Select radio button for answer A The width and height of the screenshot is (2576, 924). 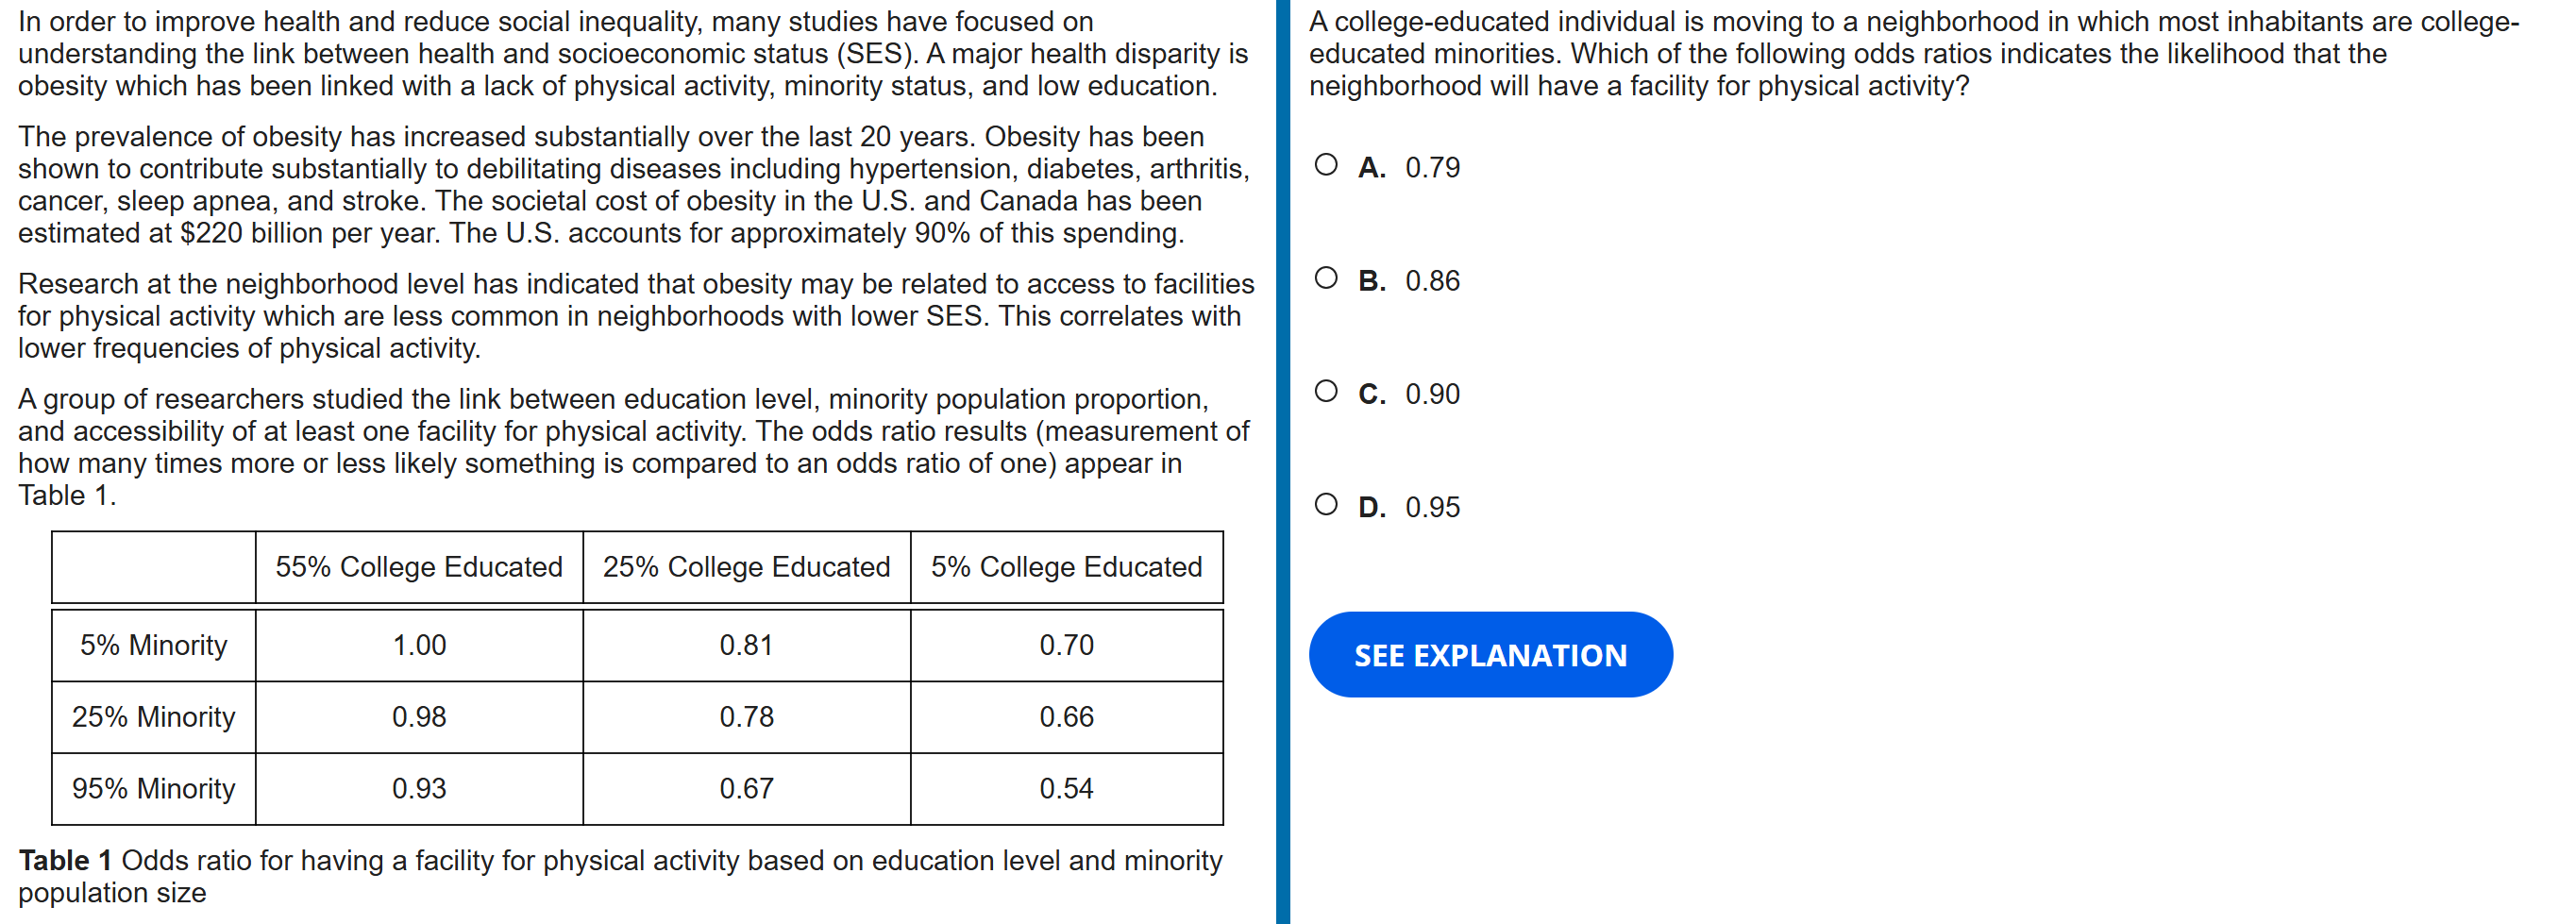(x=1325, y=165)
